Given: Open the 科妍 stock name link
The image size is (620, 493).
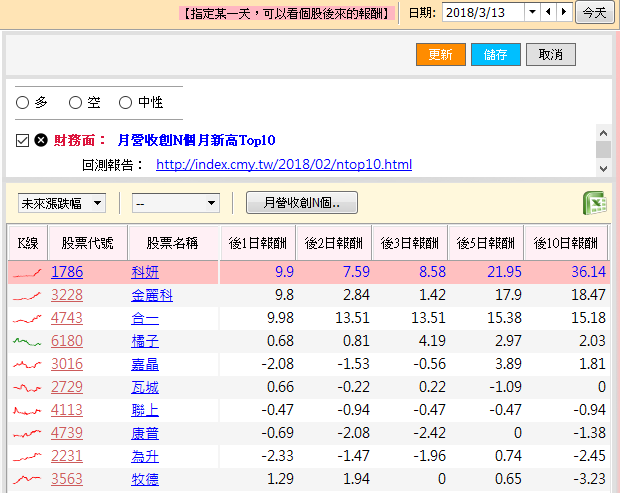Looking at the screenshot, I should (145, 272).
